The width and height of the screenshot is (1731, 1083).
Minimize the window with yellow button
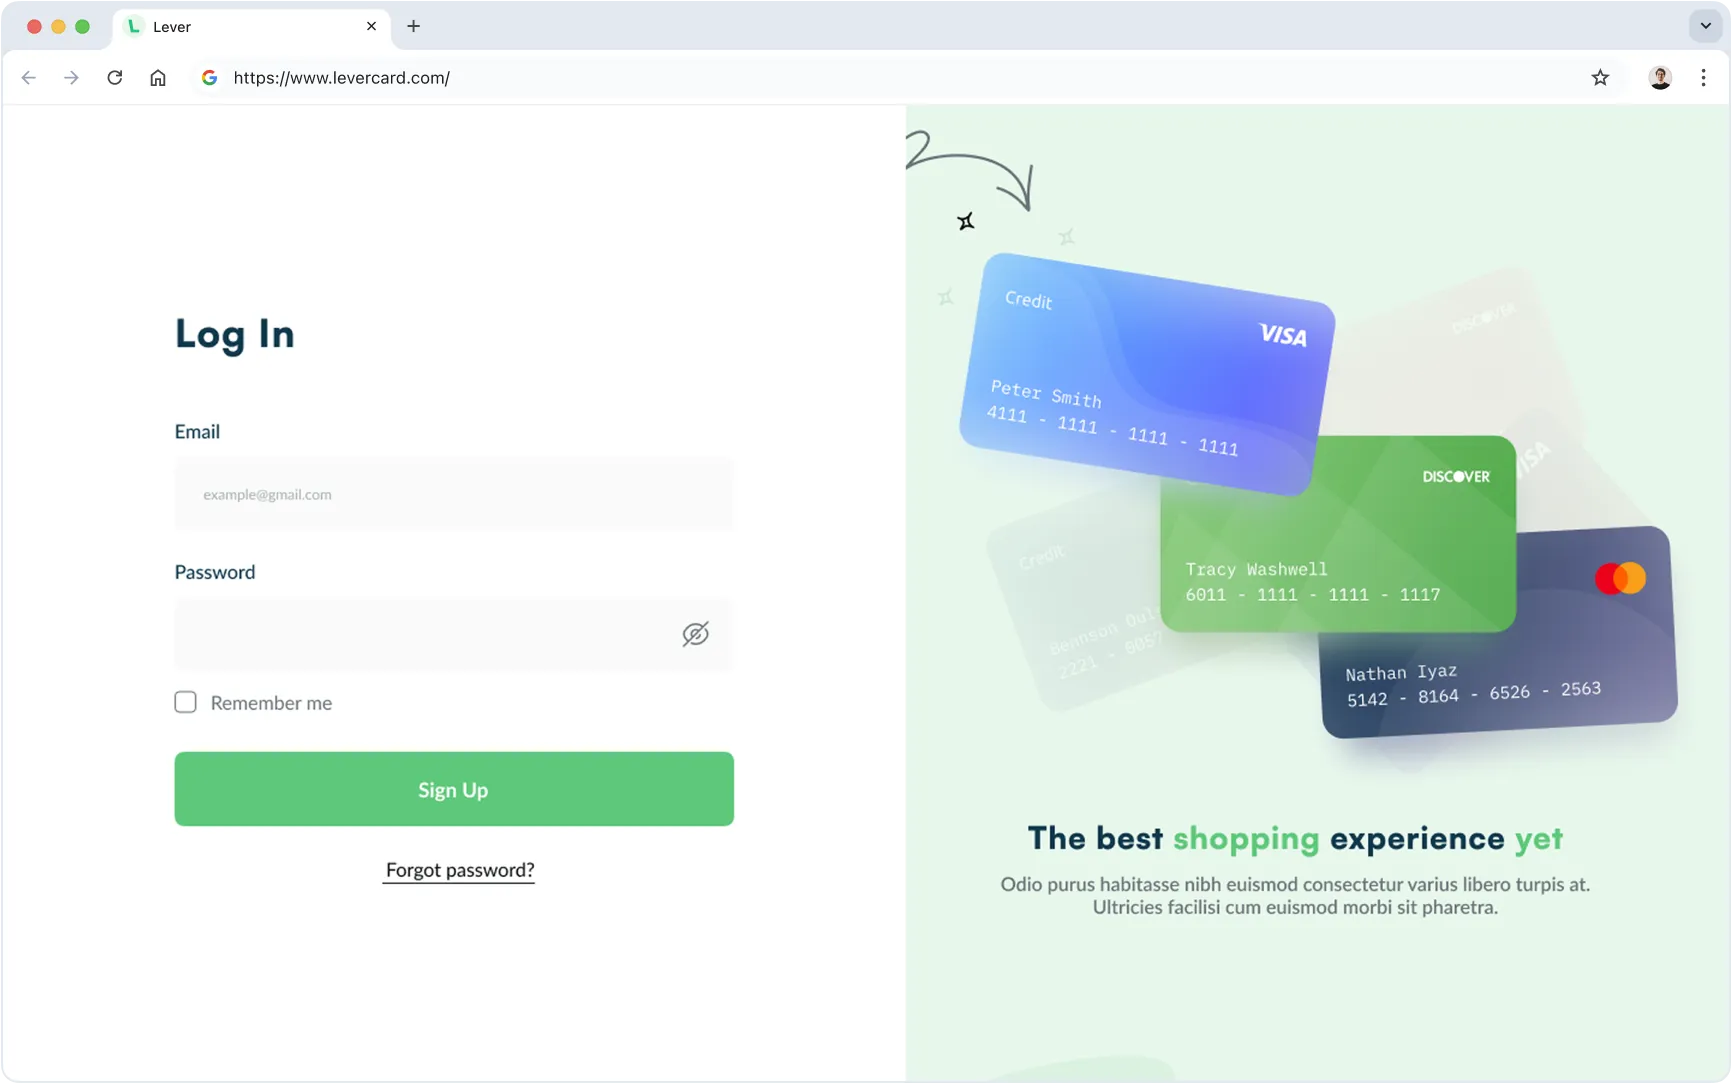point(58,26)
